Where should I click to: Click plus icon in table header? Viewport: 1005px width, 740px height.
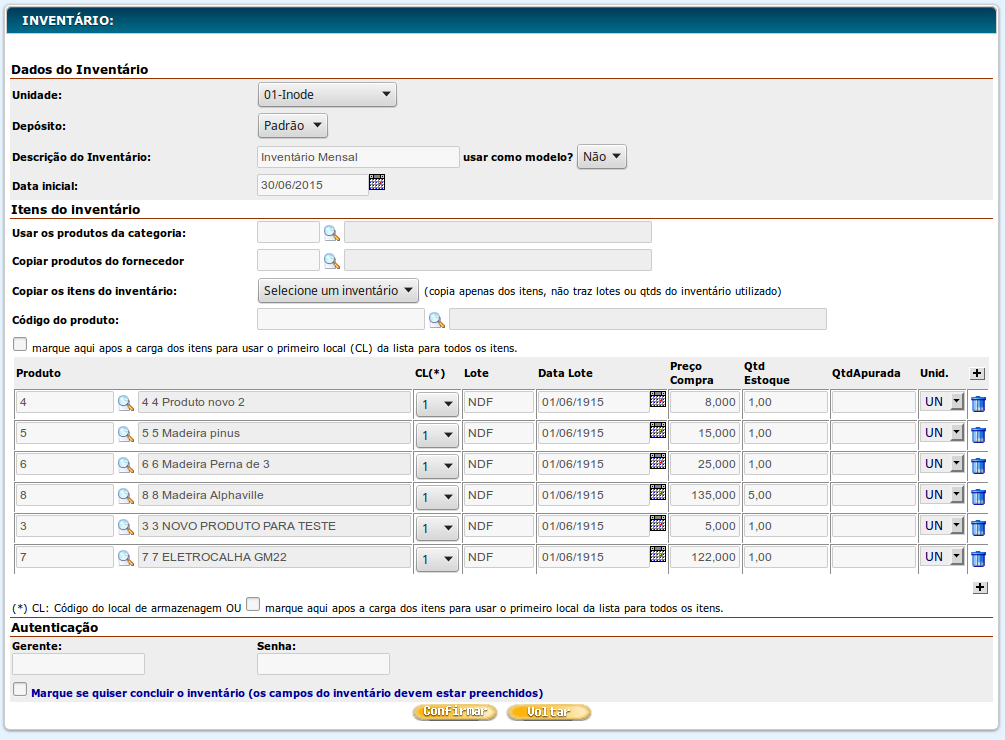pyautogui.click(x=978, y=373)
